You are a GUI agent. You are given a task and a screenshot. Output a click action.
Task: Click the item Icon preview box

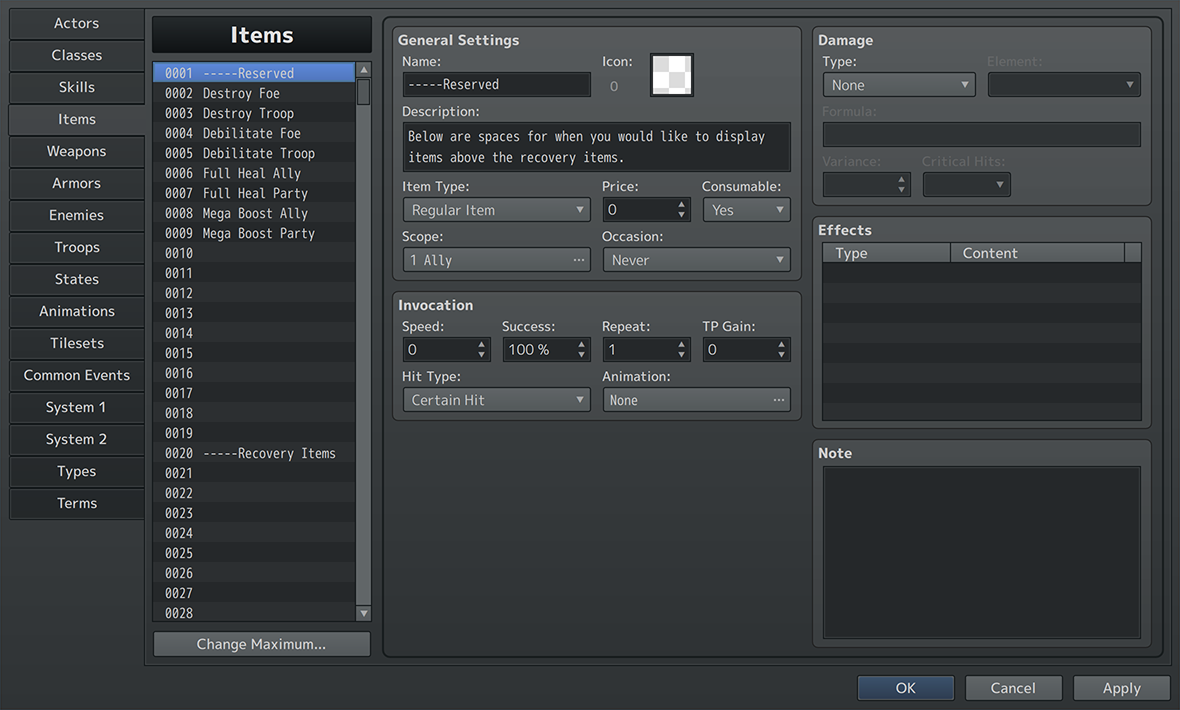coord(671,75)
